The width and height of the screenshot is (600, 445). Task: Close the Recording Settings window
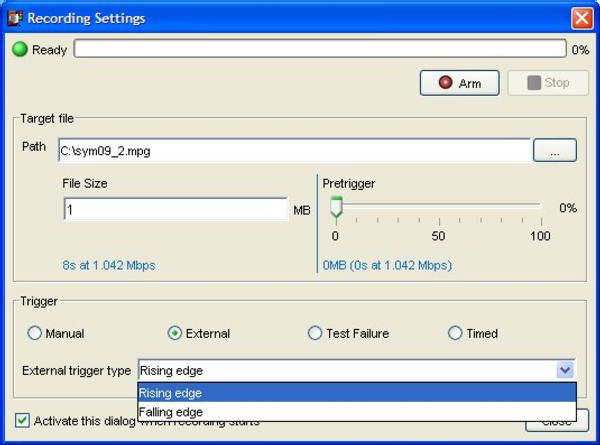582,18
